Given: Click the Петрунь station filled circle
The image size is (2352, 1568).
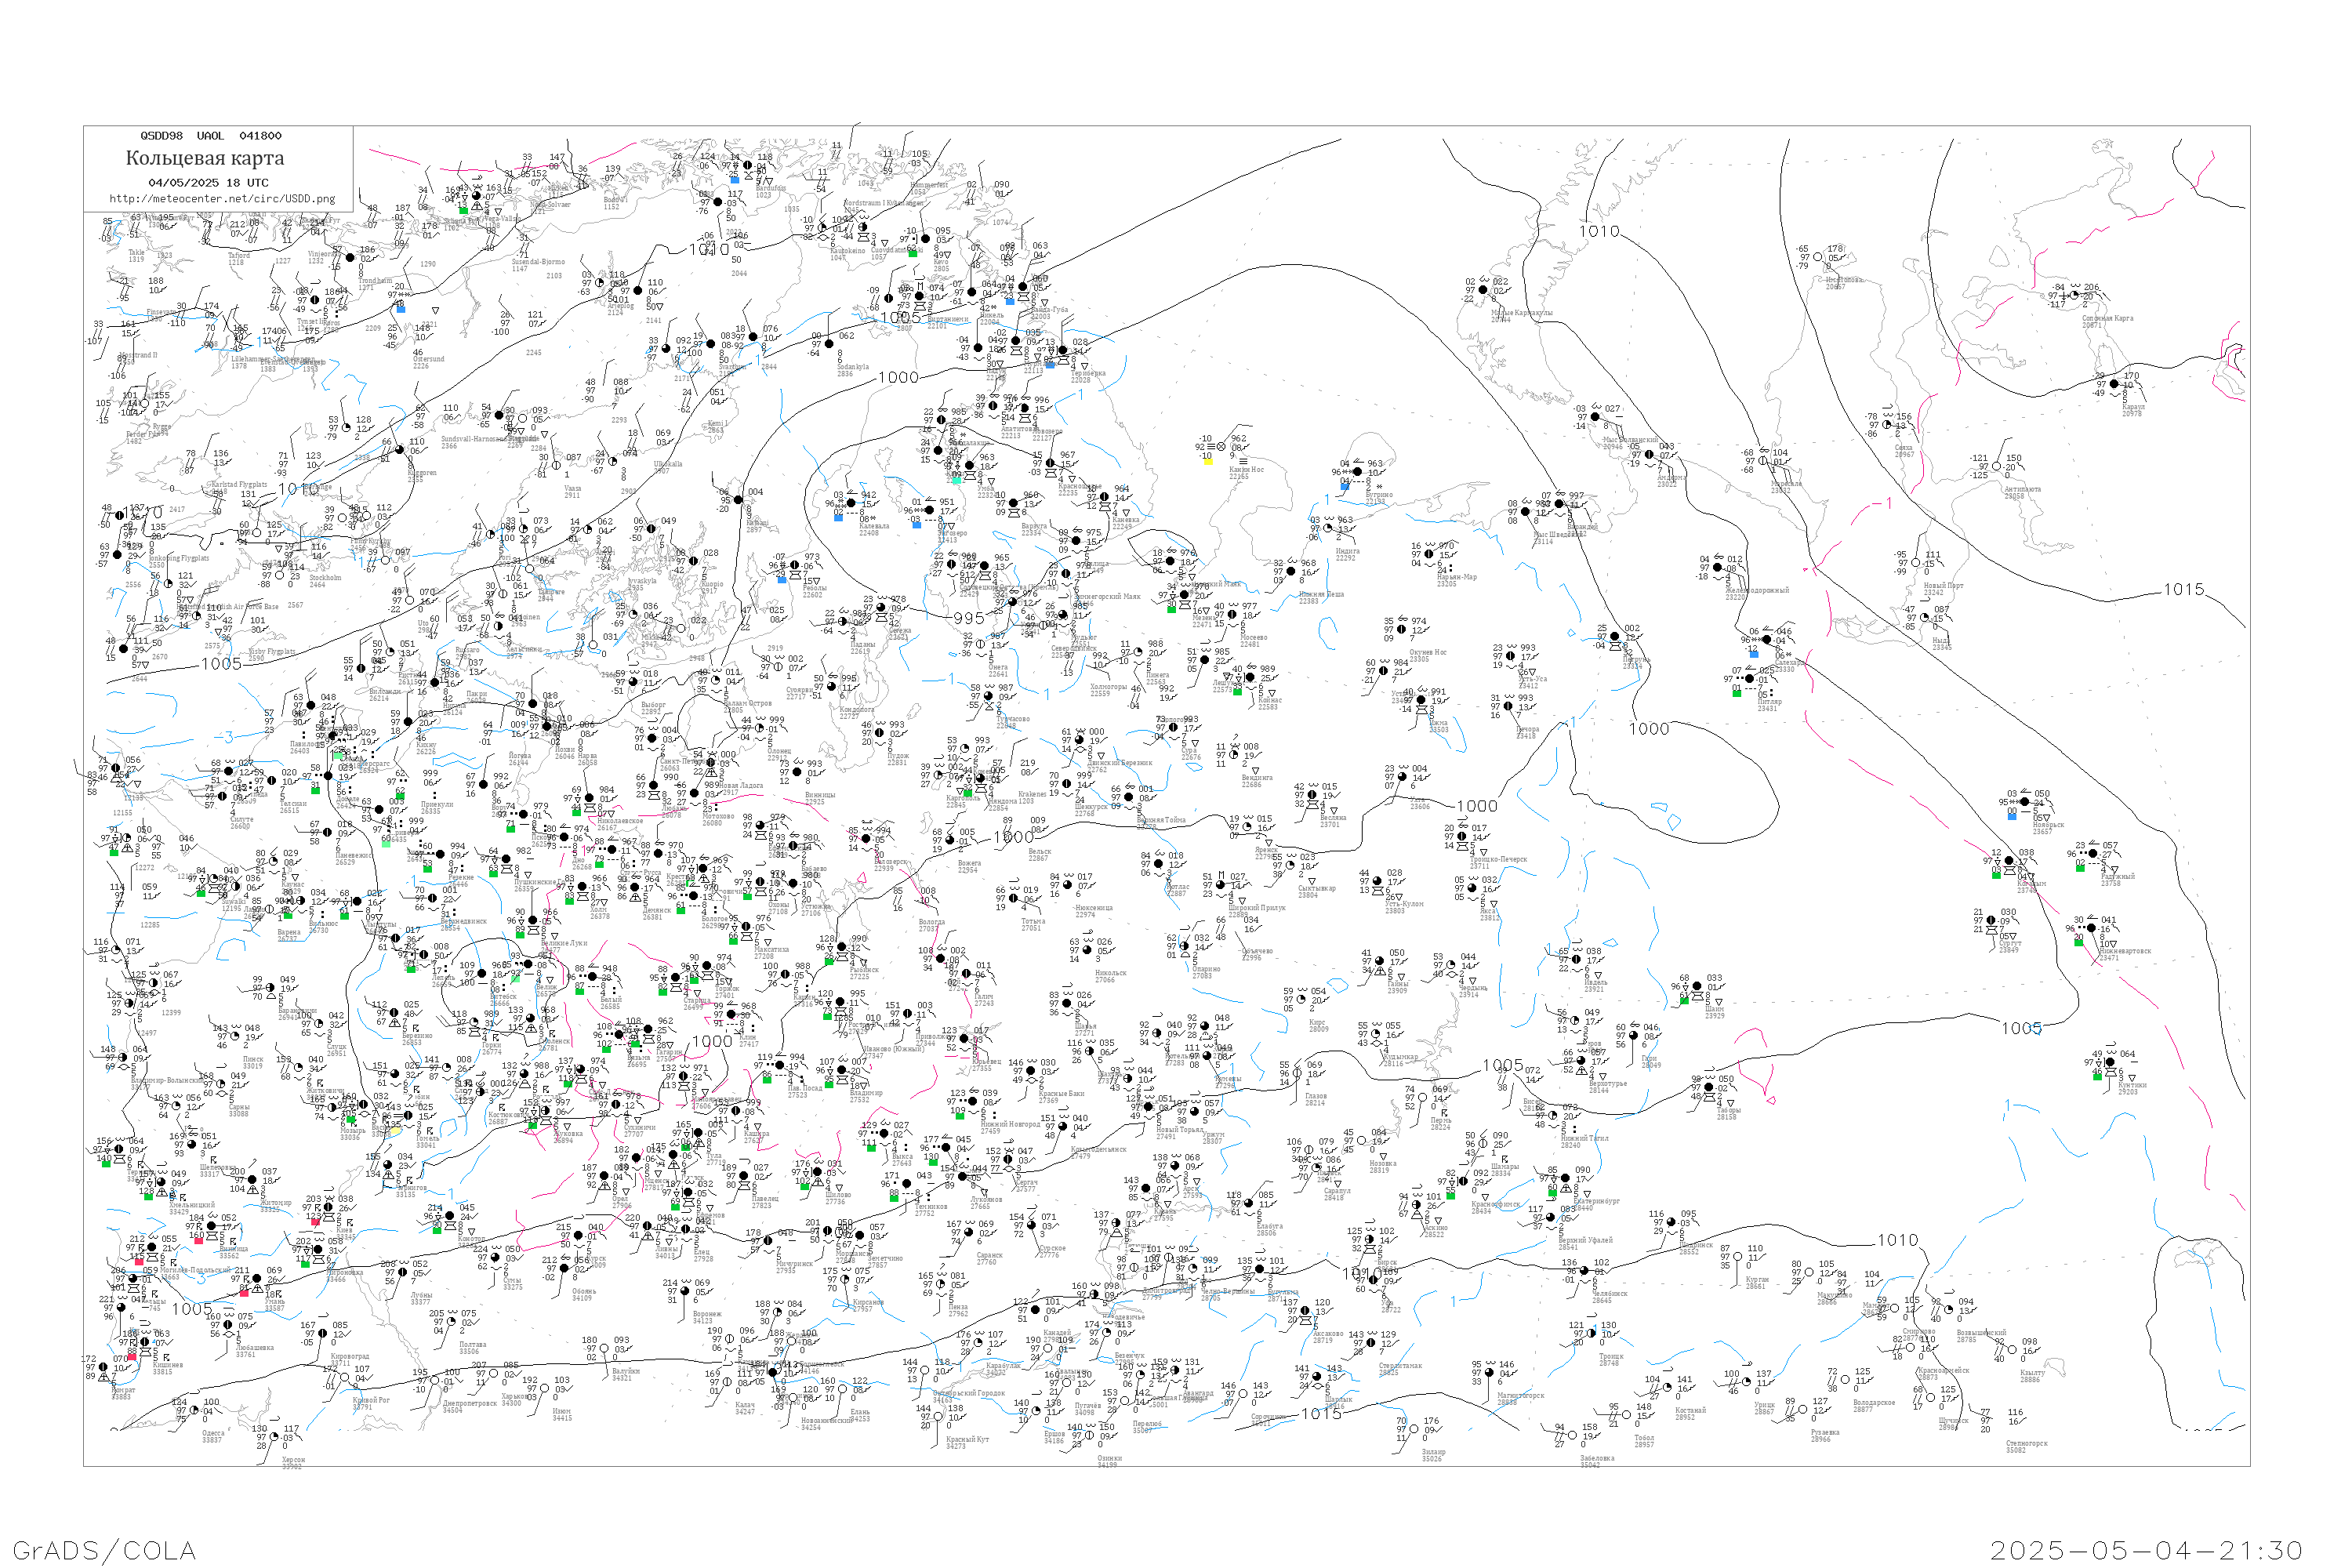Looking at the screenshot, I should (1614, 636).
